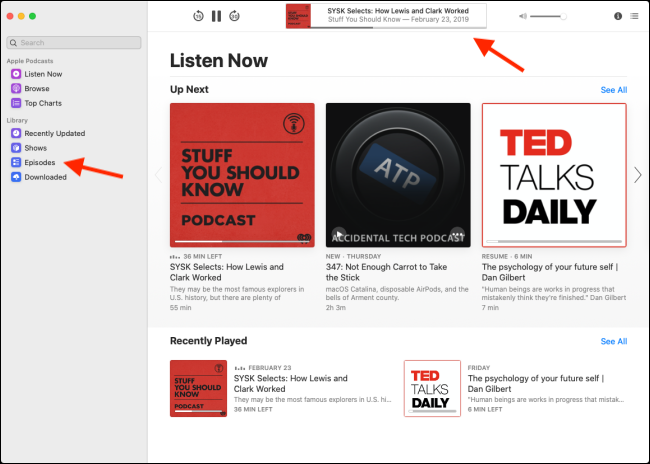Image resolution: width=650 pixels, height=464 pixels.
Task: Open 347: Not Enough Carrot episode title
Action: coord(386,272)
